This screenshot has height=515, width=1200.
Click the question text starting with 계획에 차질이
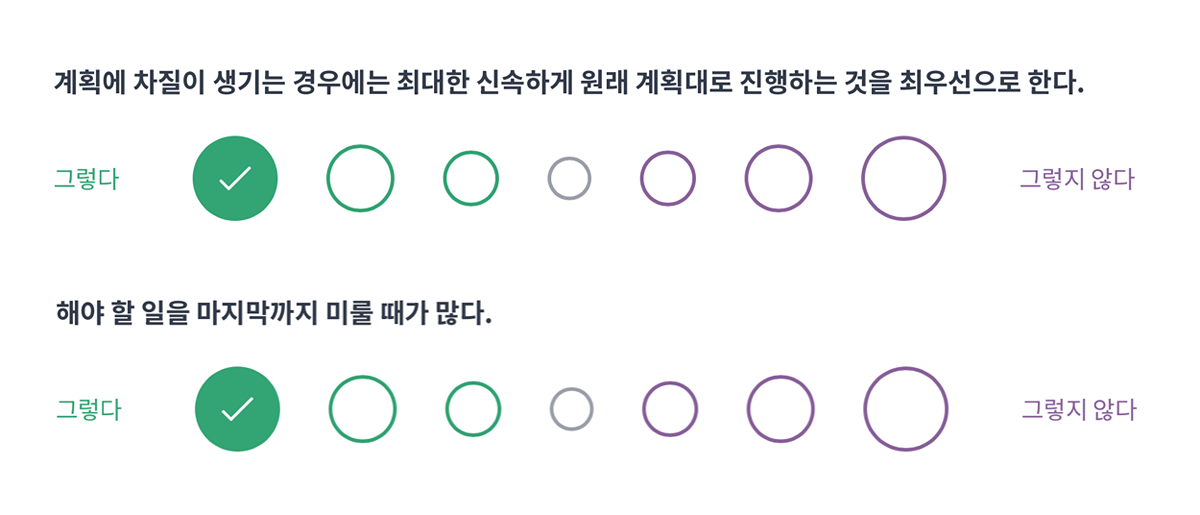(x=569, y=82)
